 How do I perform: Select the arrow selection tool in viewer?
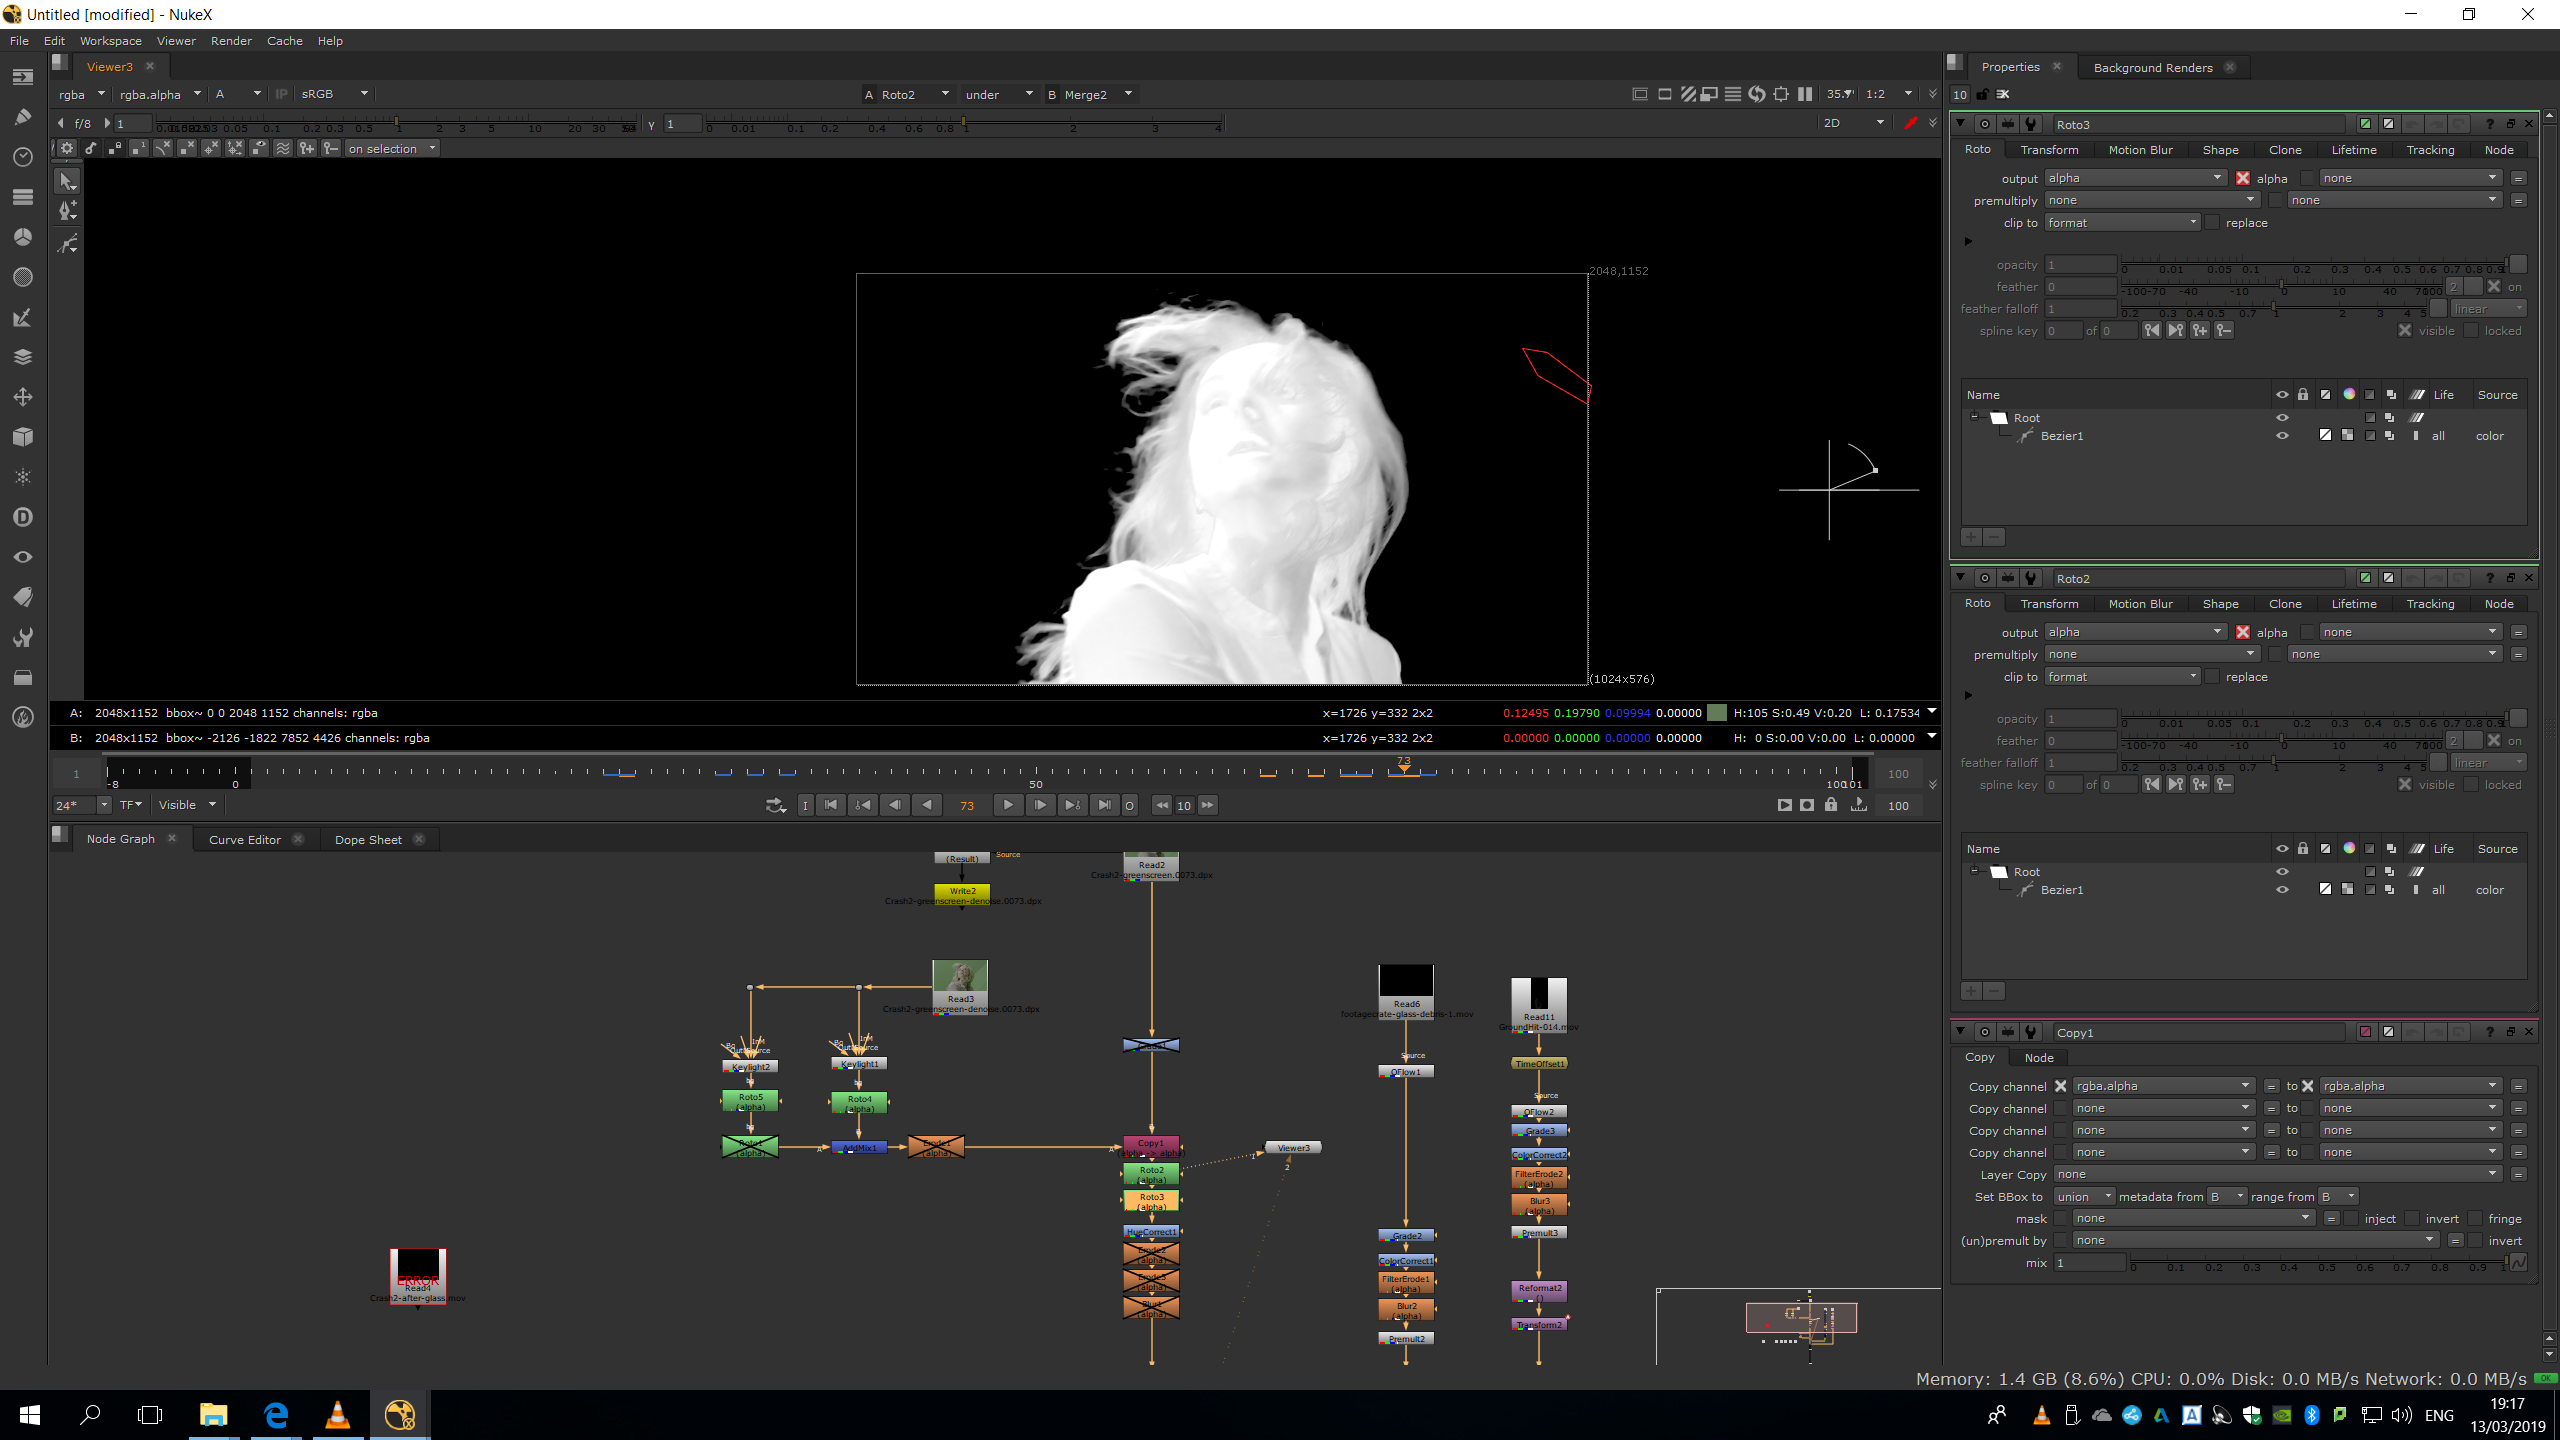coord(67,181)
